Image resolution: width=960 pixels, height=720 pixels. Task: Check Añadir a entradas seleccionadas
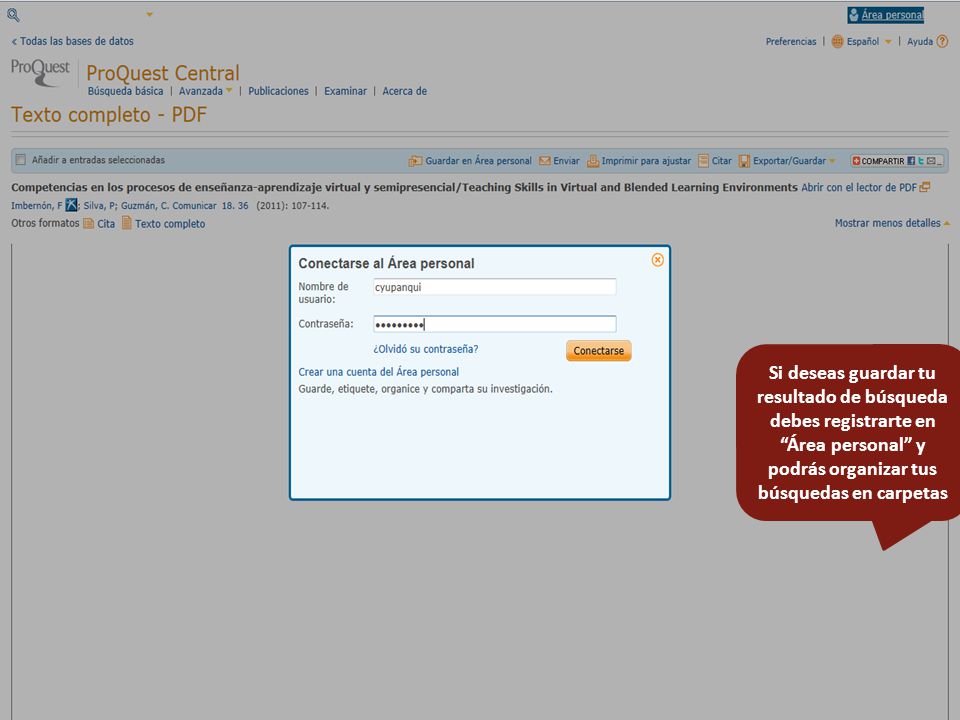click(x=21, y=160)
